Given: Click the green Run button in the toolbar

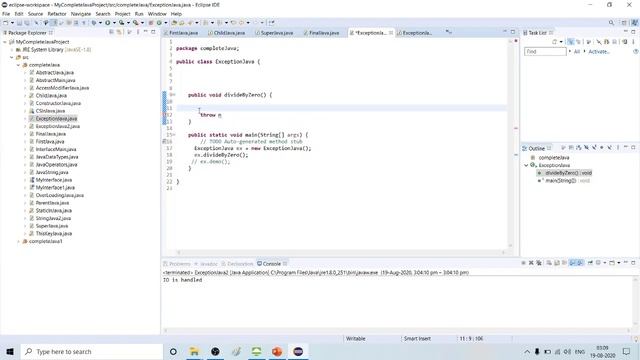Looking at the screenshot, I should [x=108, y=23].
